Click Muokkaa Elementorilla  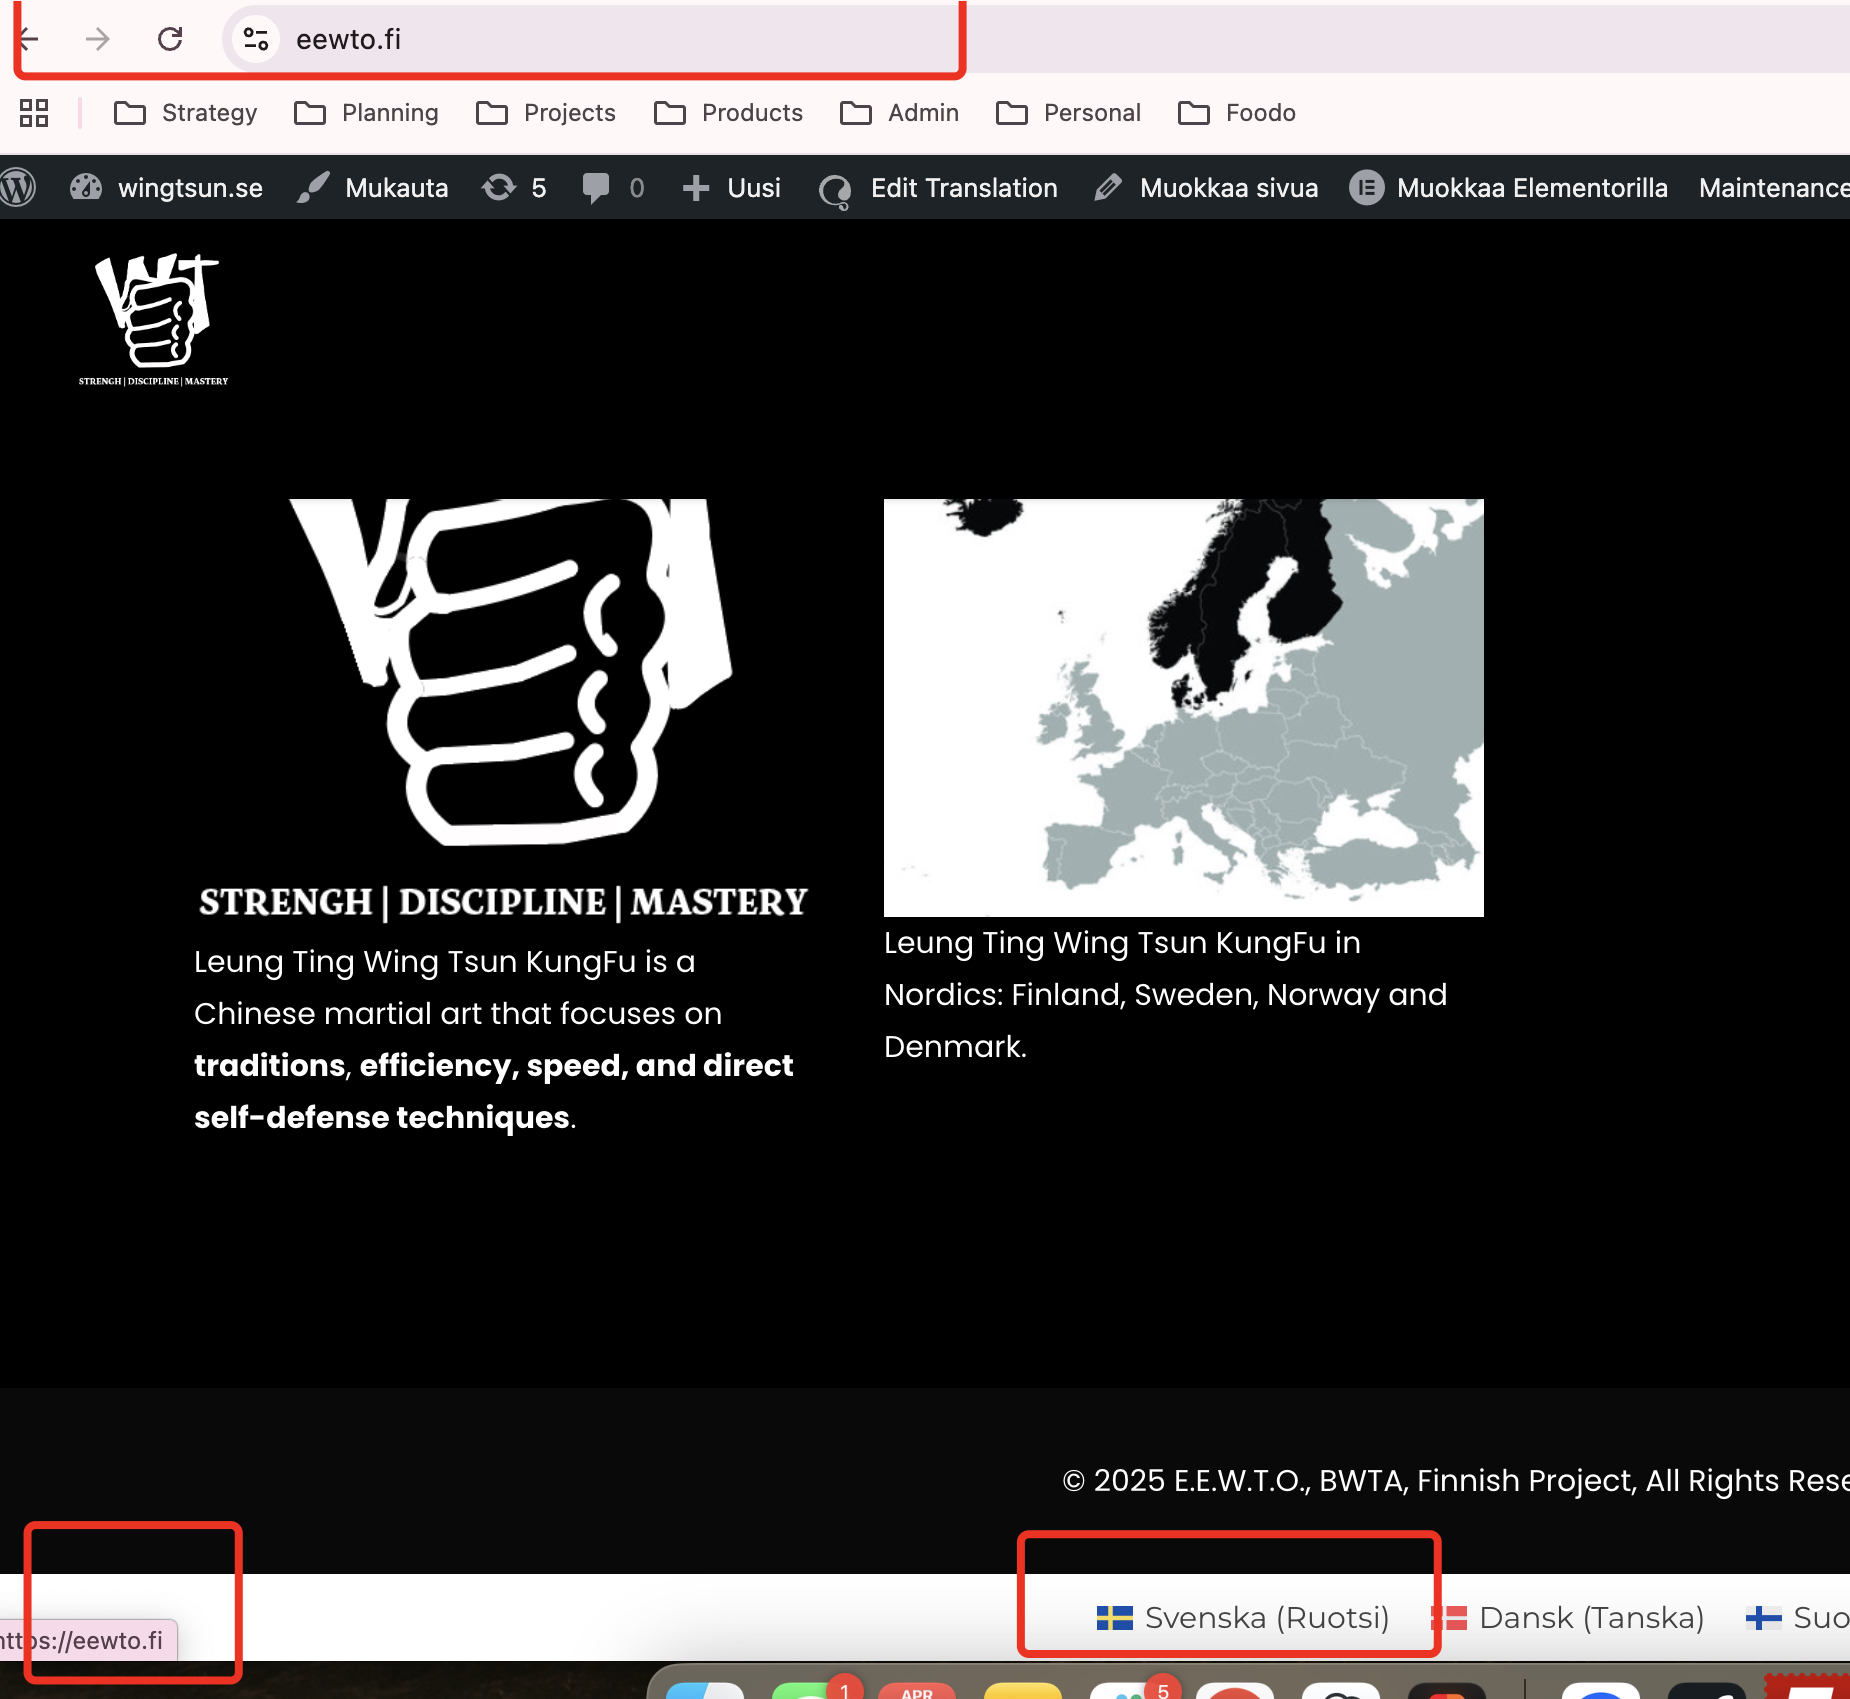(x=1508, y=188)
